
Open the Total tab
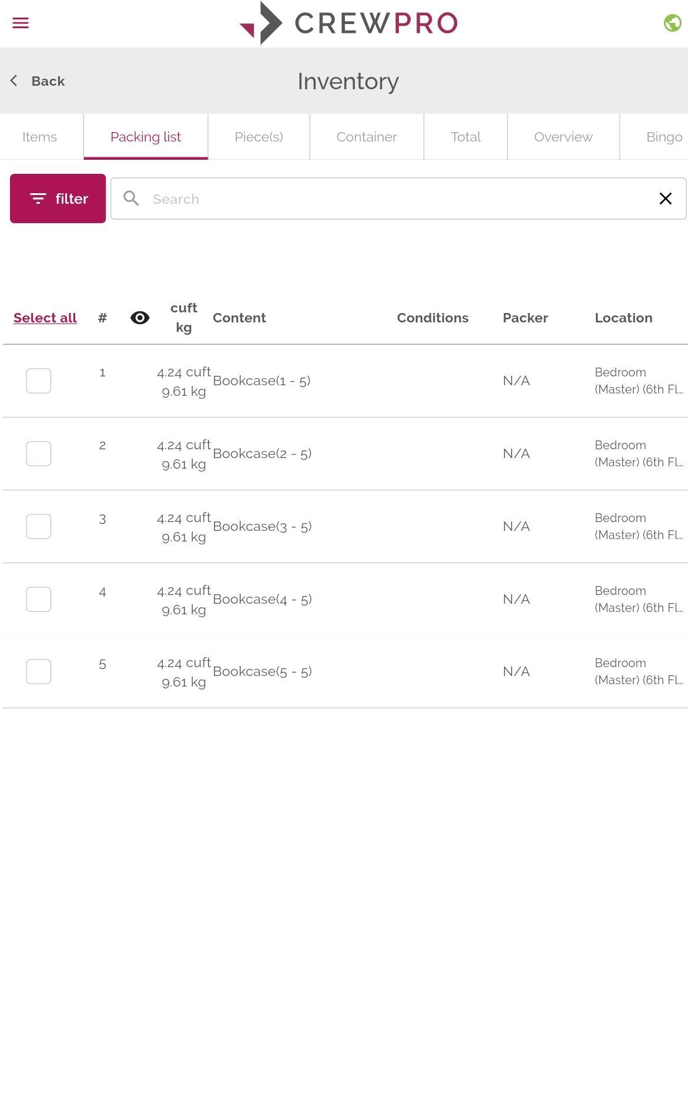tap(466, 137)
